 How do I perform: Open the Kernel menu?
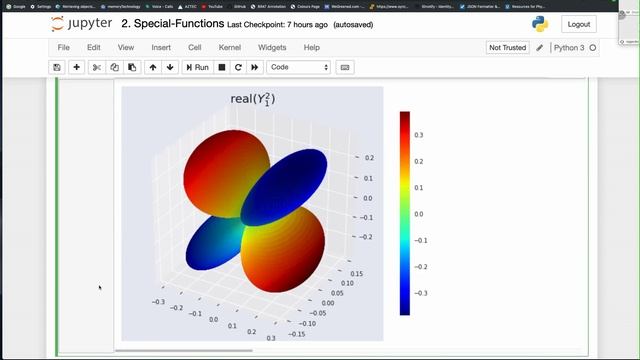[x=229, y=48]
